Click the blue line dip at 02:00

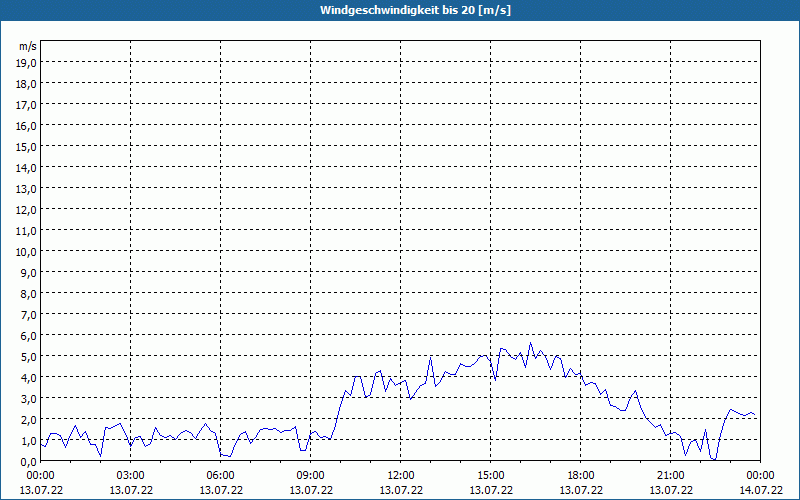pos(101,455)
